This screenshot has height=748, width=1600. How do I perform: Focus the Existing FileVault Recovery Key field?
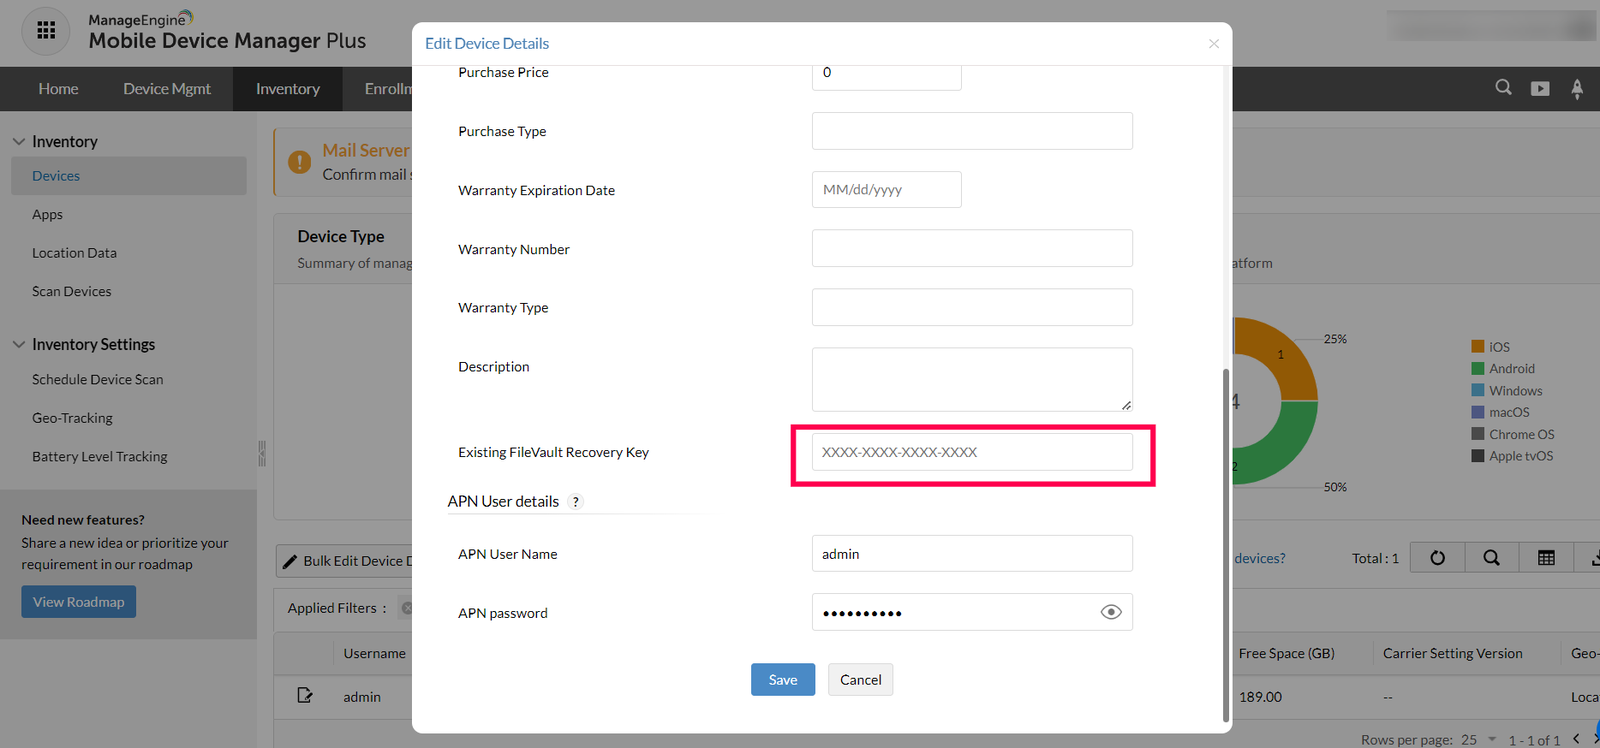972,452
